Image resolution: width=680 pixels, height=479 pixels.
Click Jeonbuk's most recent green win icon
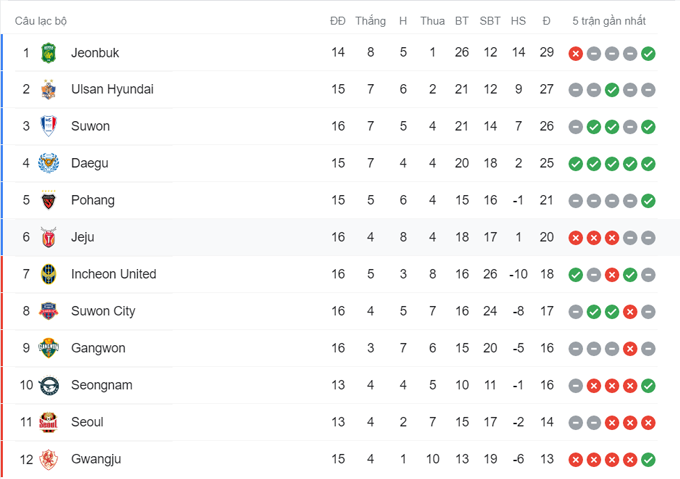coord(648,53)
